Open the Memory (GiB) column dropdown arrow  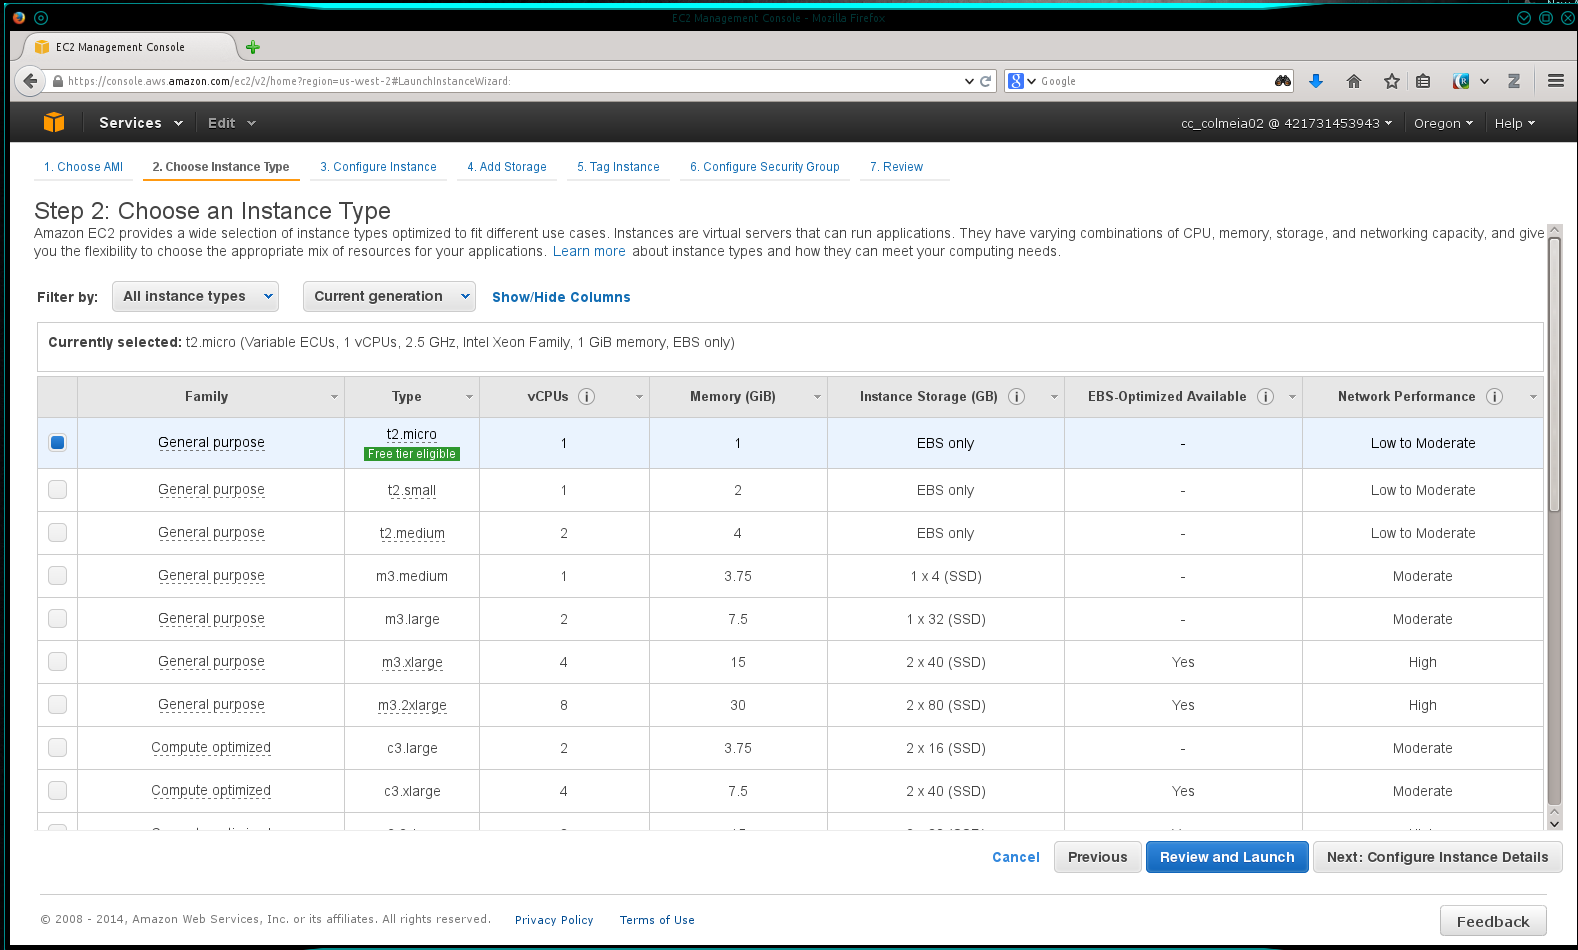[817, 397]
